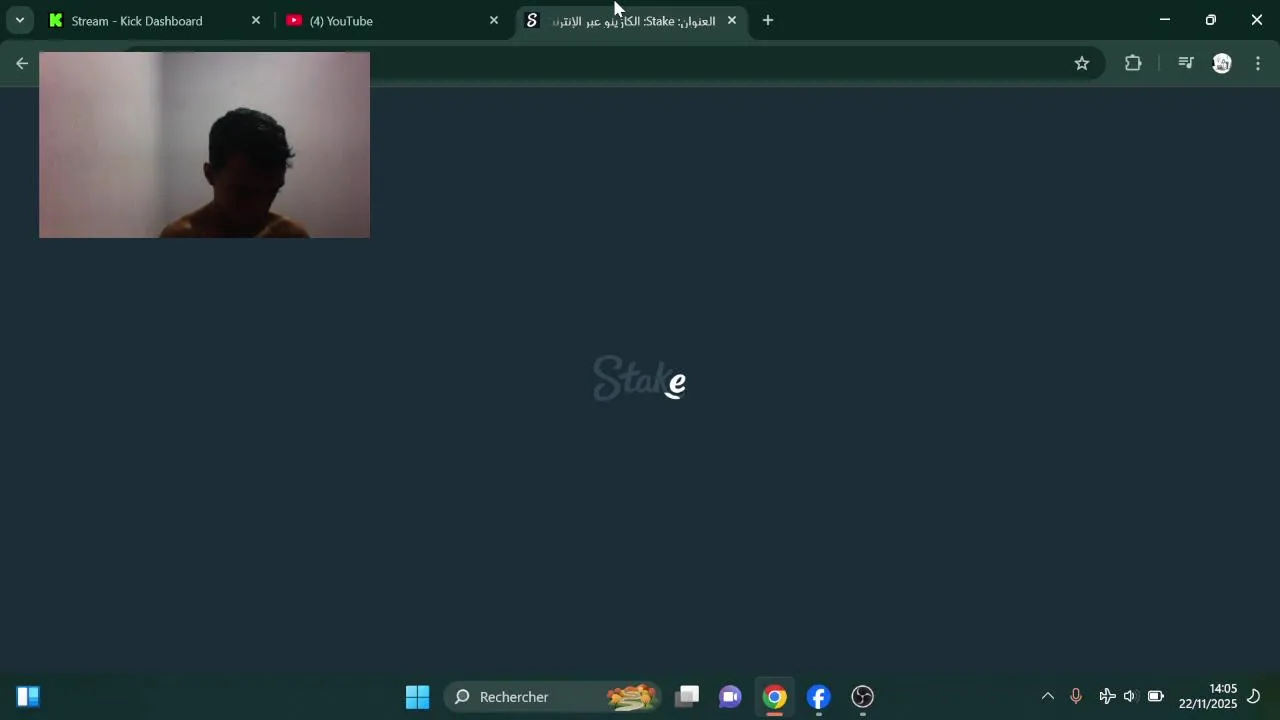Click the airplane mode tray icon
This screenshot has width=1280, height=720.
(x=1107, y=696)
